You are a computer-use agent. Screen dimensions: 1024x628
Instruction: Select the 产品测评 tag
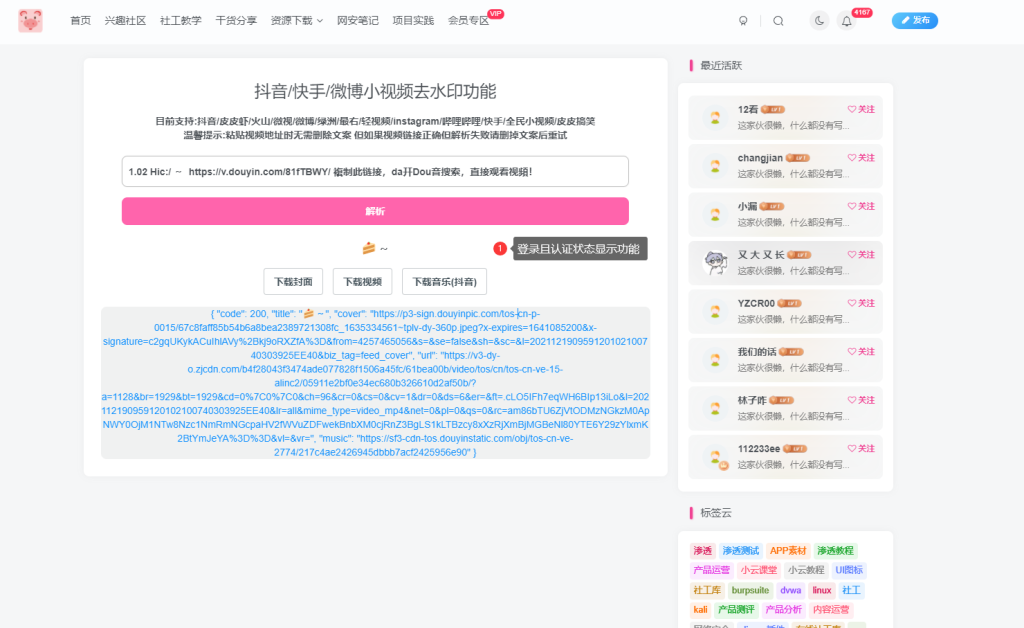(736, 610)
